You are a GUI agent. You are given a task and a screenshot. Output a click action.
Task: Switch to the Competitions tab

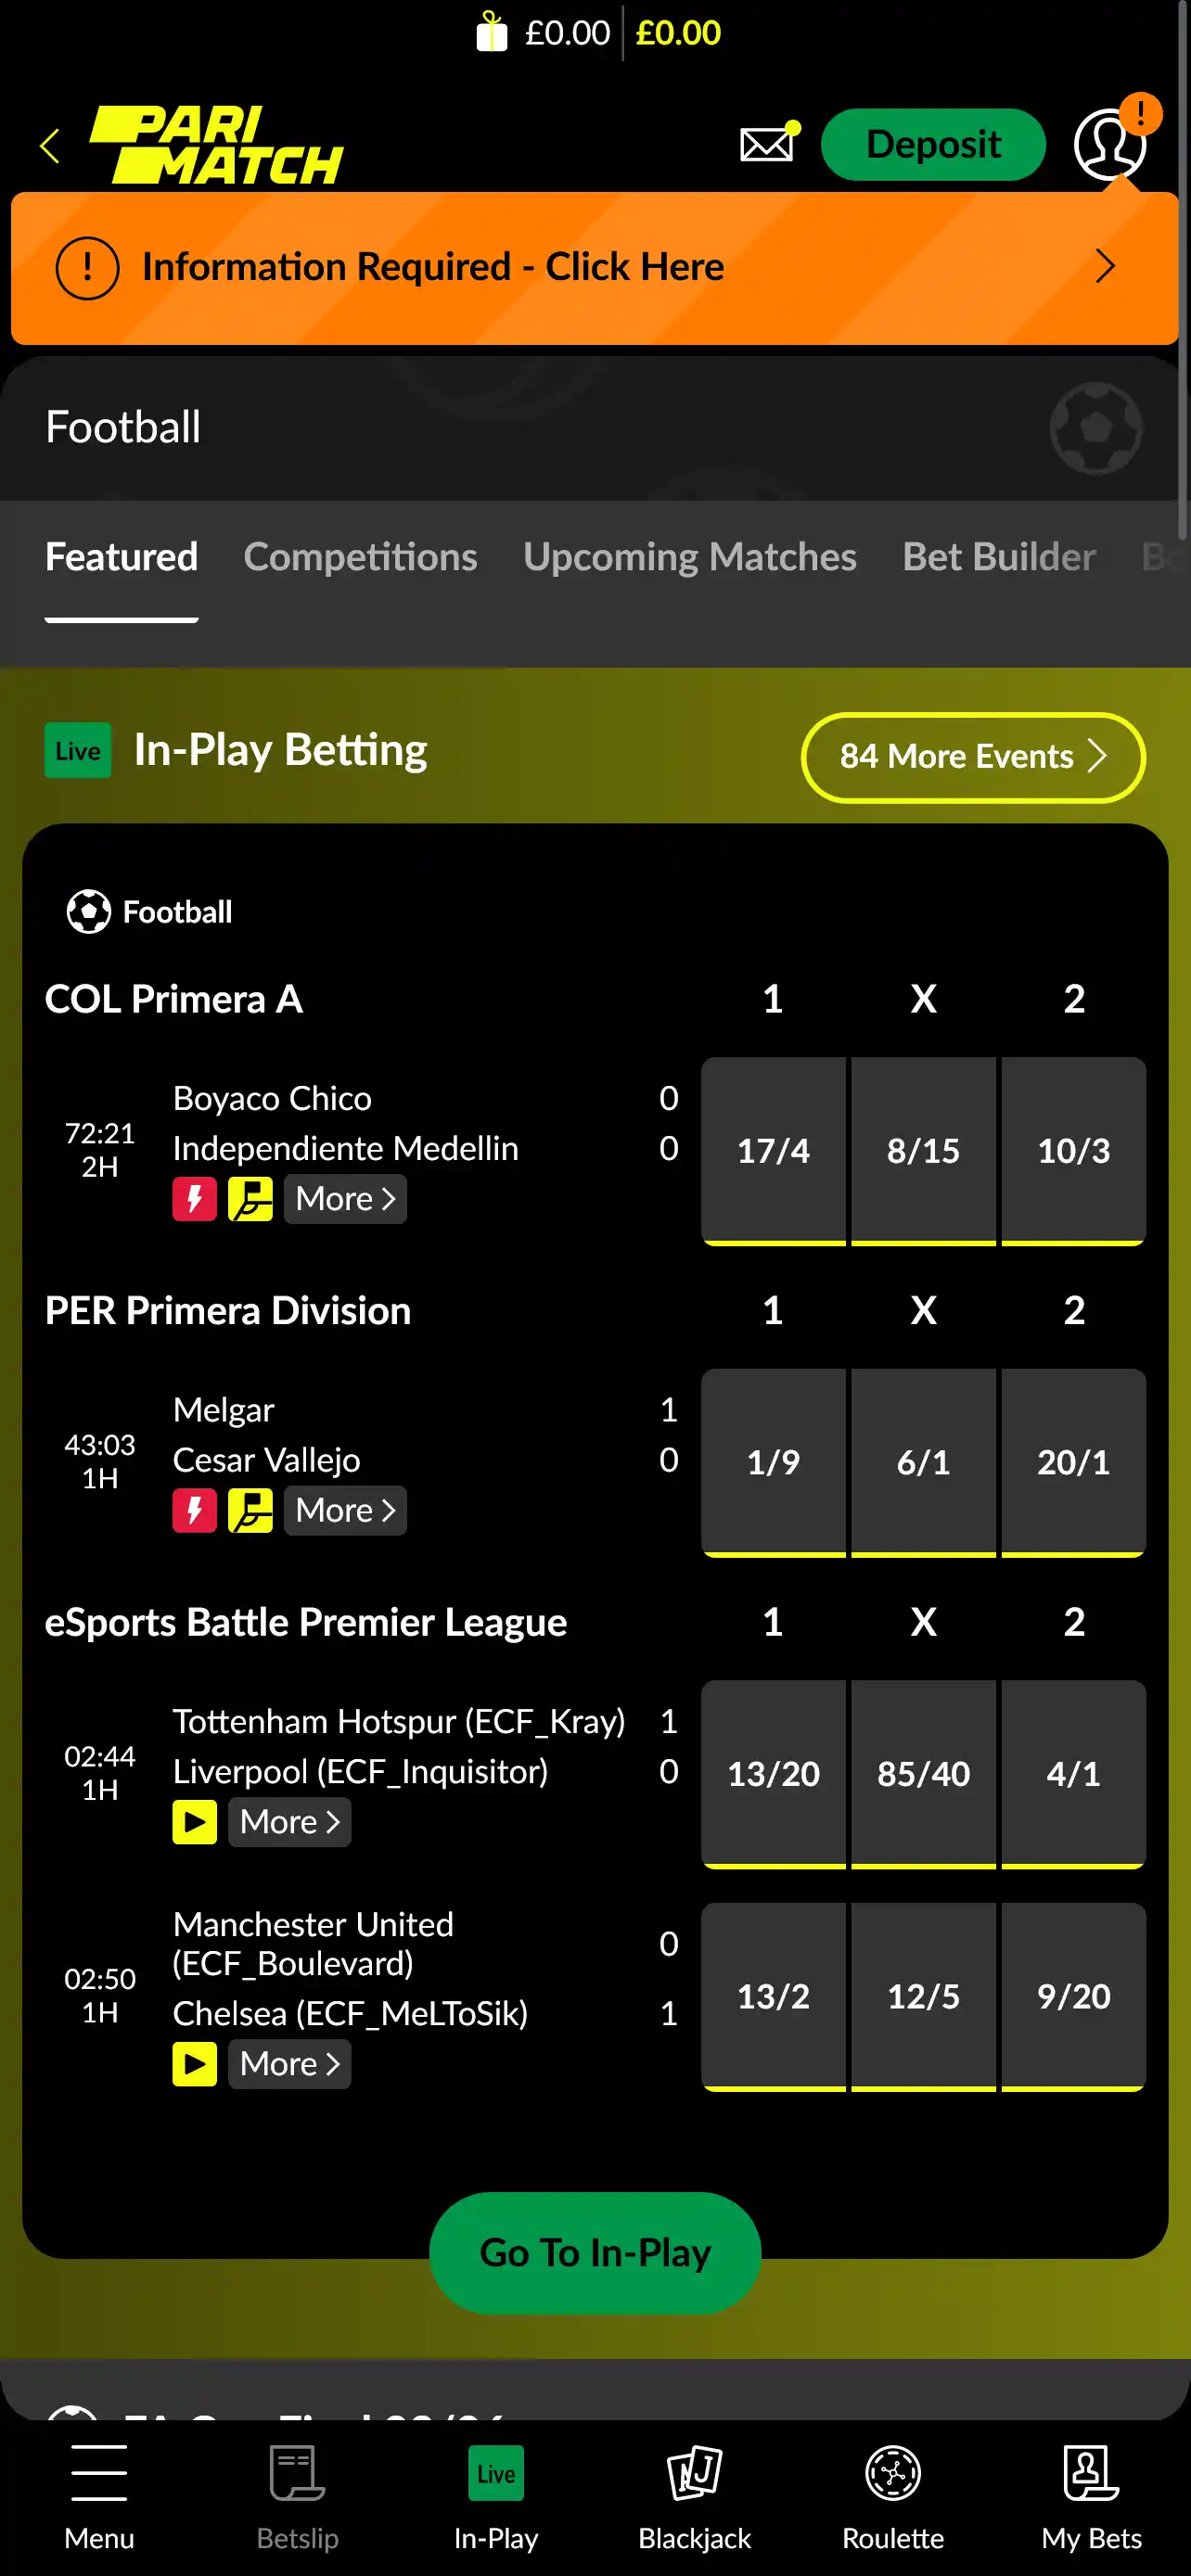coord(360,557)
